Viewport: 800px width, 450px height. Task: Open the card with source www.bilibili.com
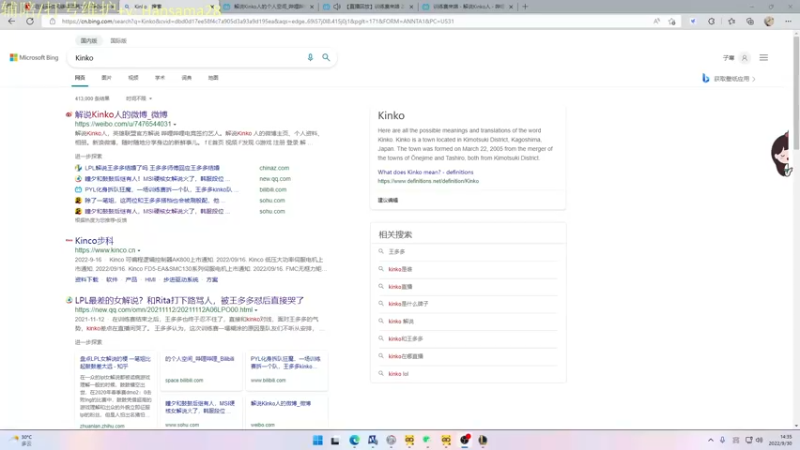[x=286, y=370]
